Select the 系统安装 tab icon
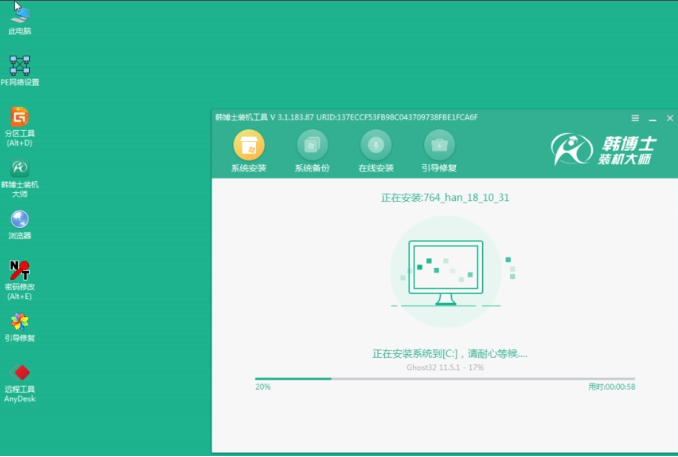Image resolution: width=678 pixels, height=457 pixels. pyautogui.click(x=249, y=151)
